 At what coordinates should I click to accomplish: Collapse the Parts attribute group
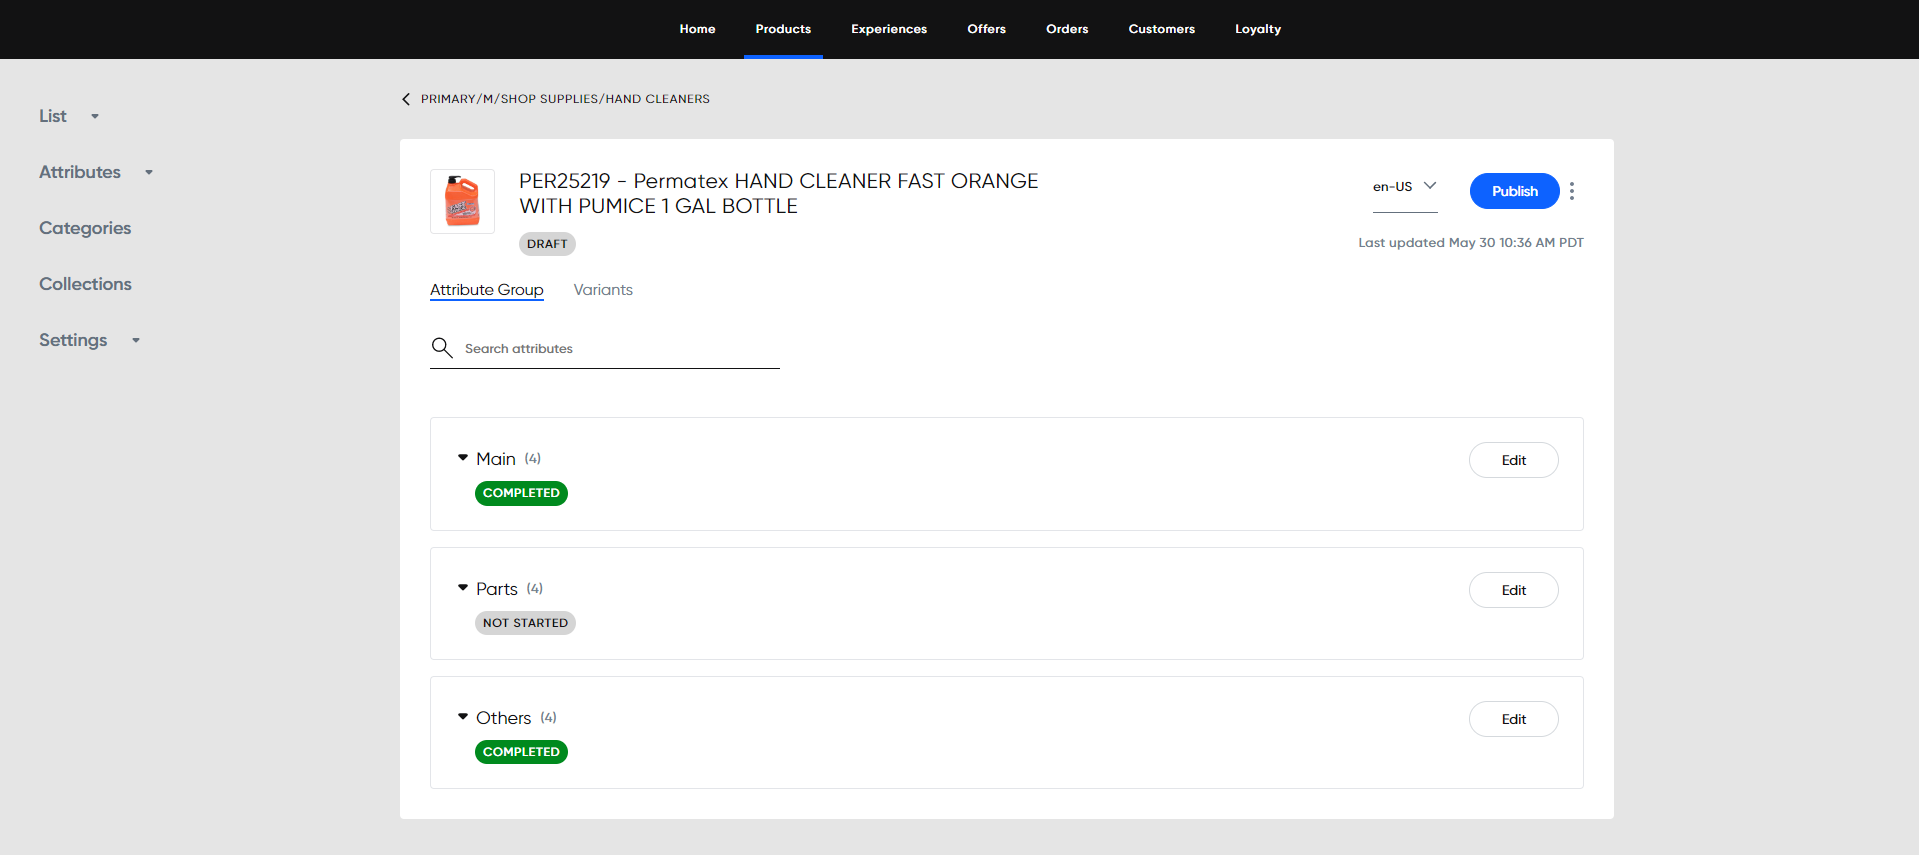coord(463,588)
